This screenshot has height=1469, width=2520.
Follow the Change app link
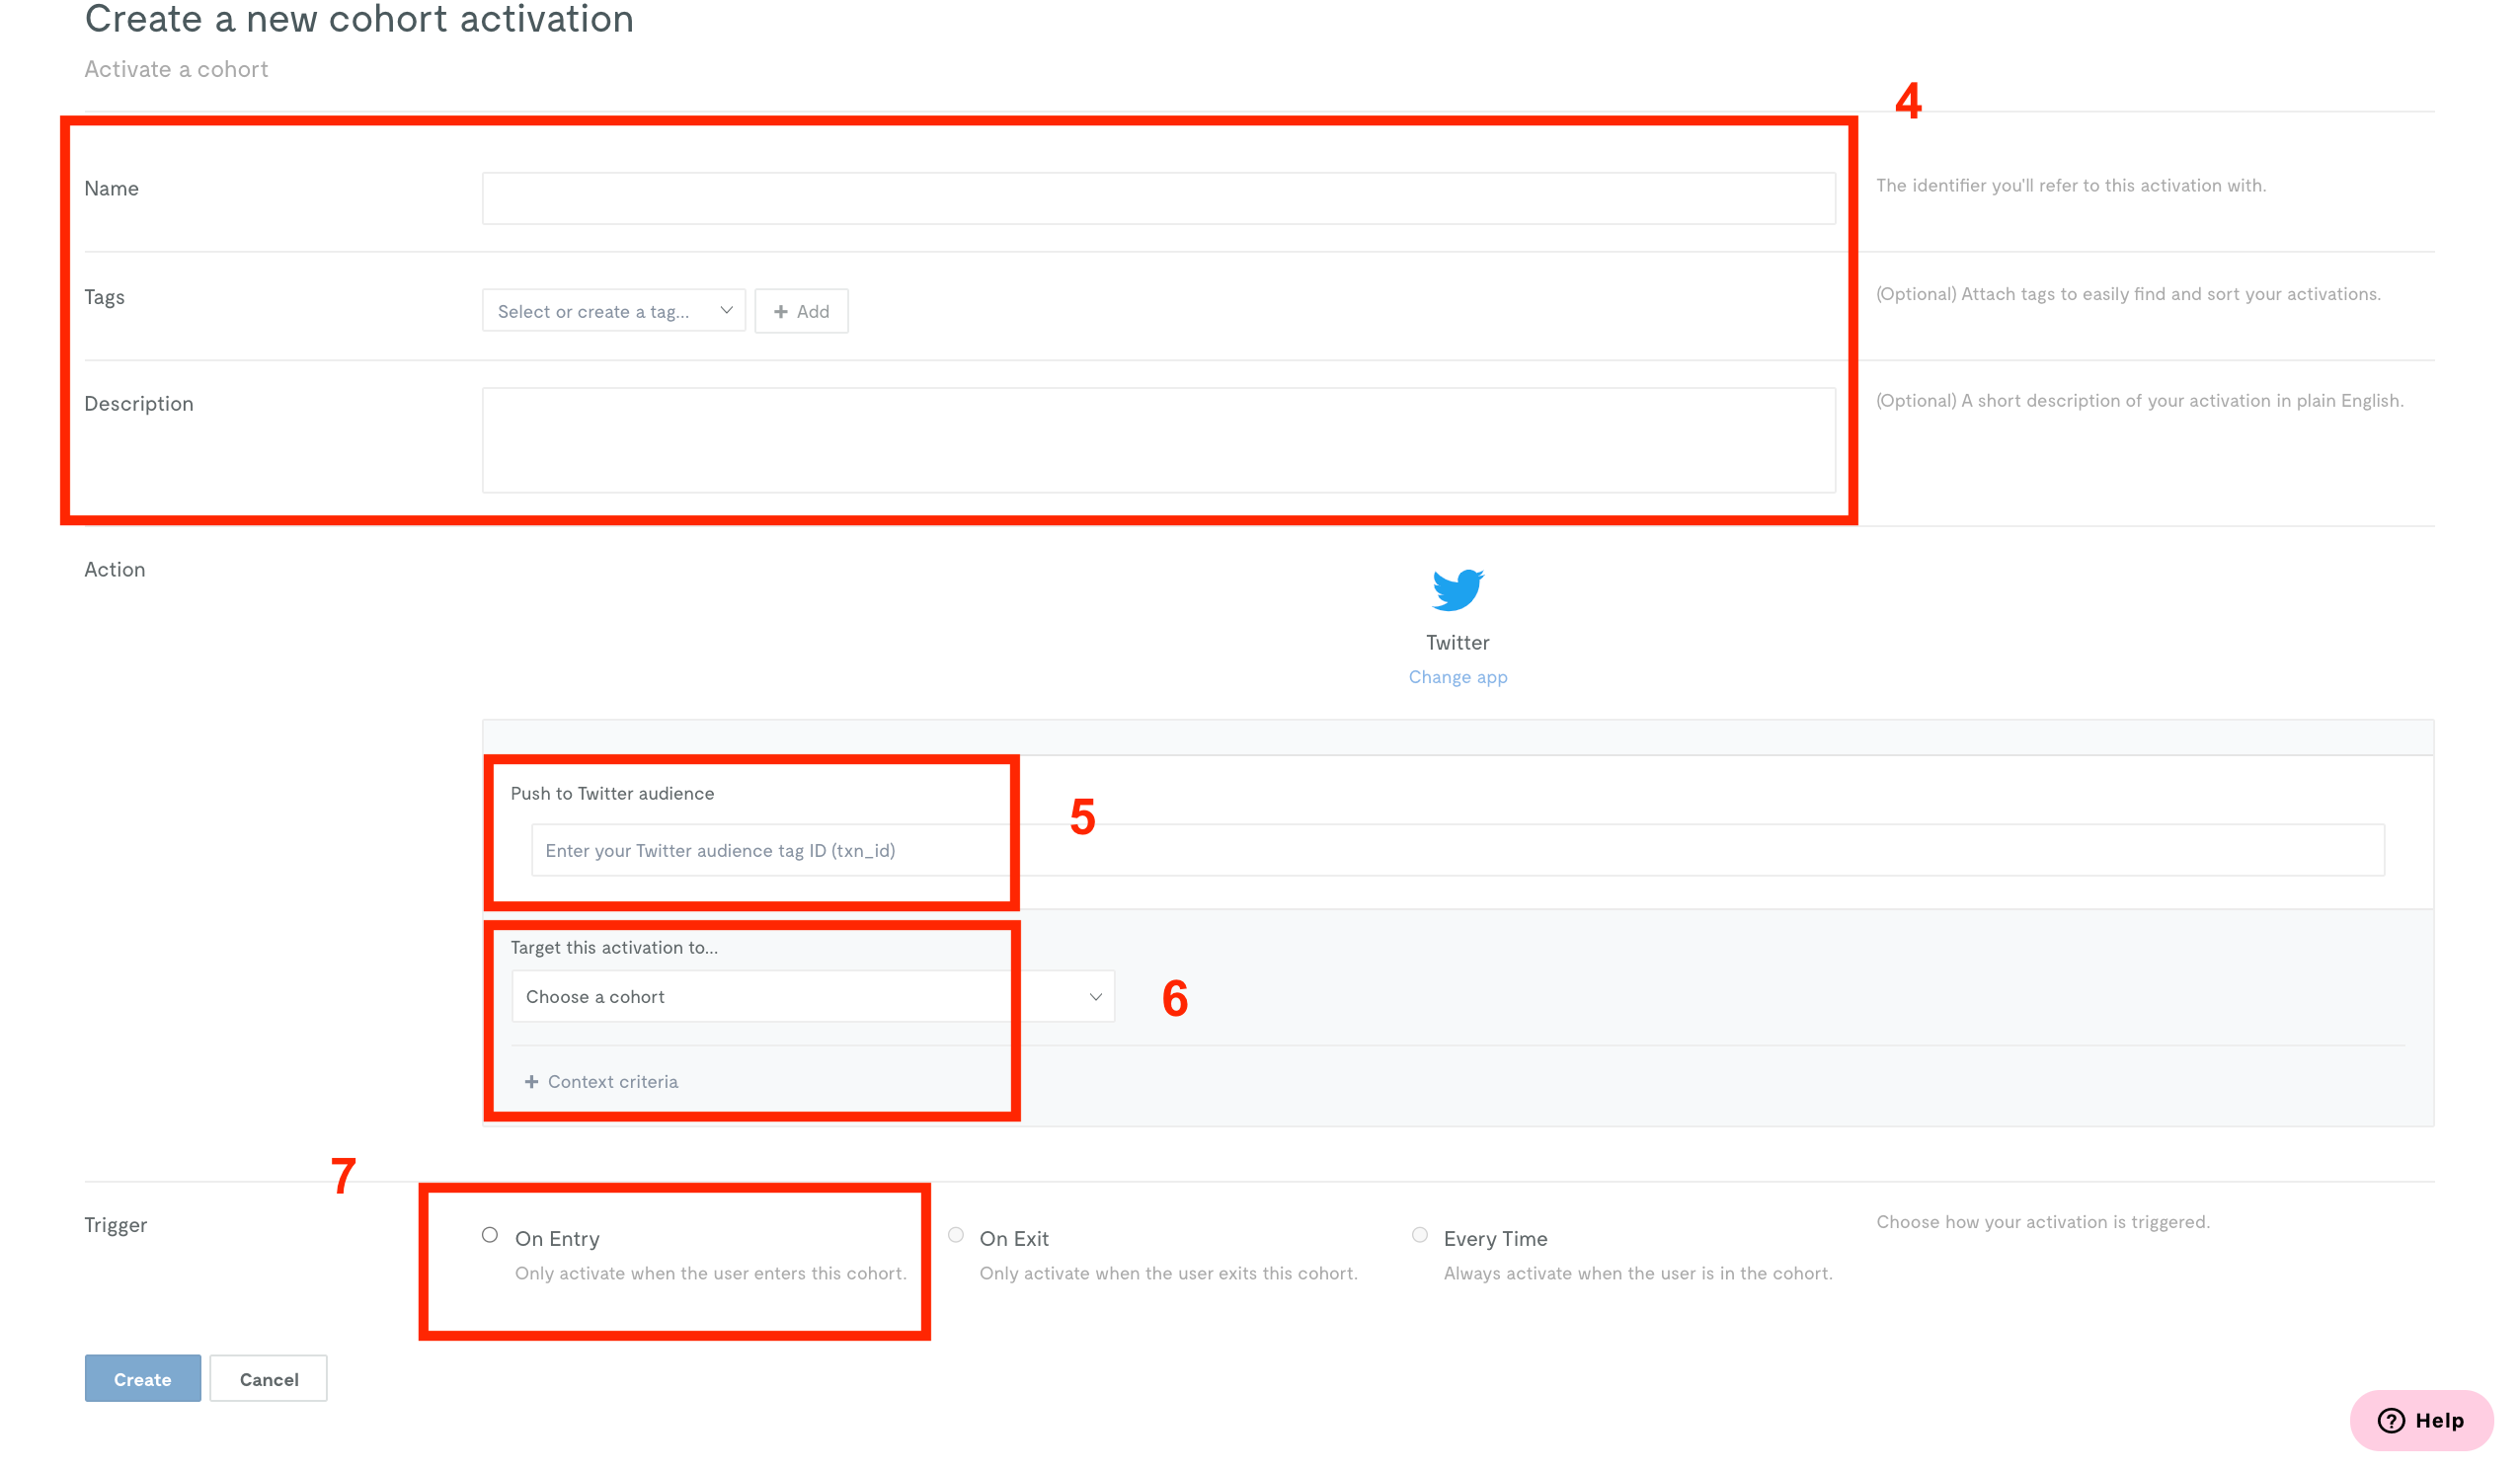coord(1457,677)
